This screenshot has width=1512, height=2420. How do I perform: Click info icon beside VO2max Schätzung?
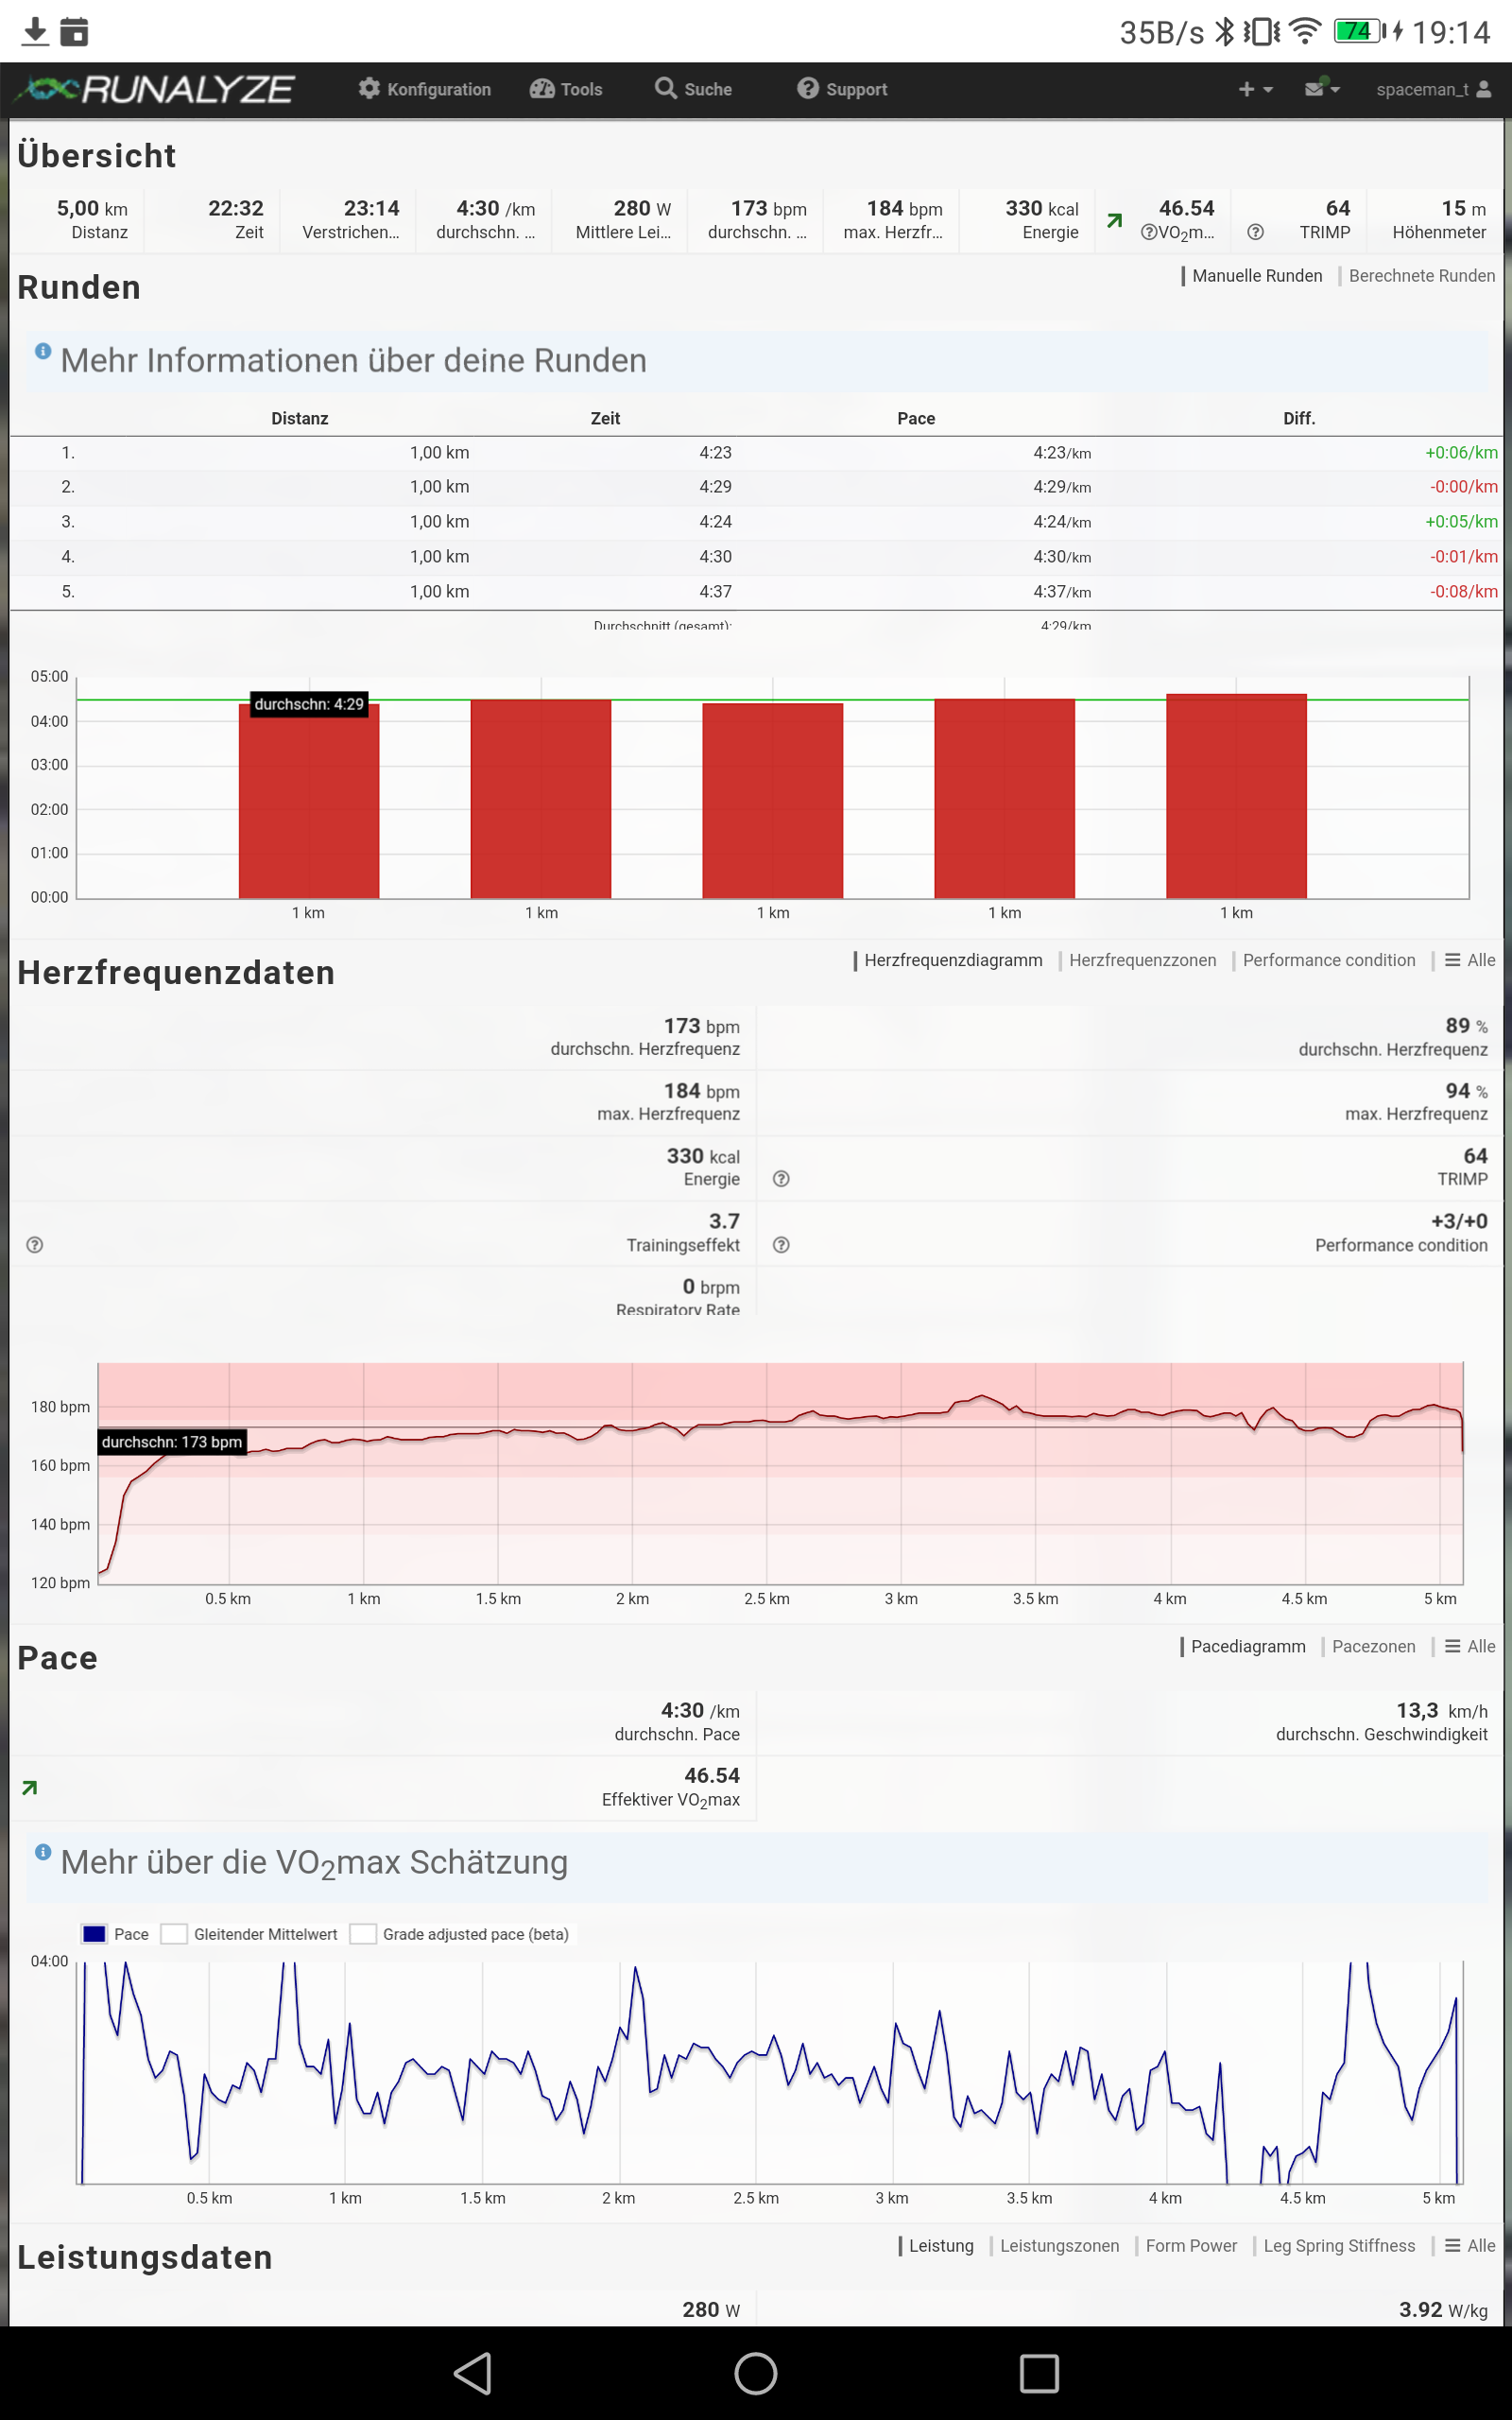(x=43, y=1851)
